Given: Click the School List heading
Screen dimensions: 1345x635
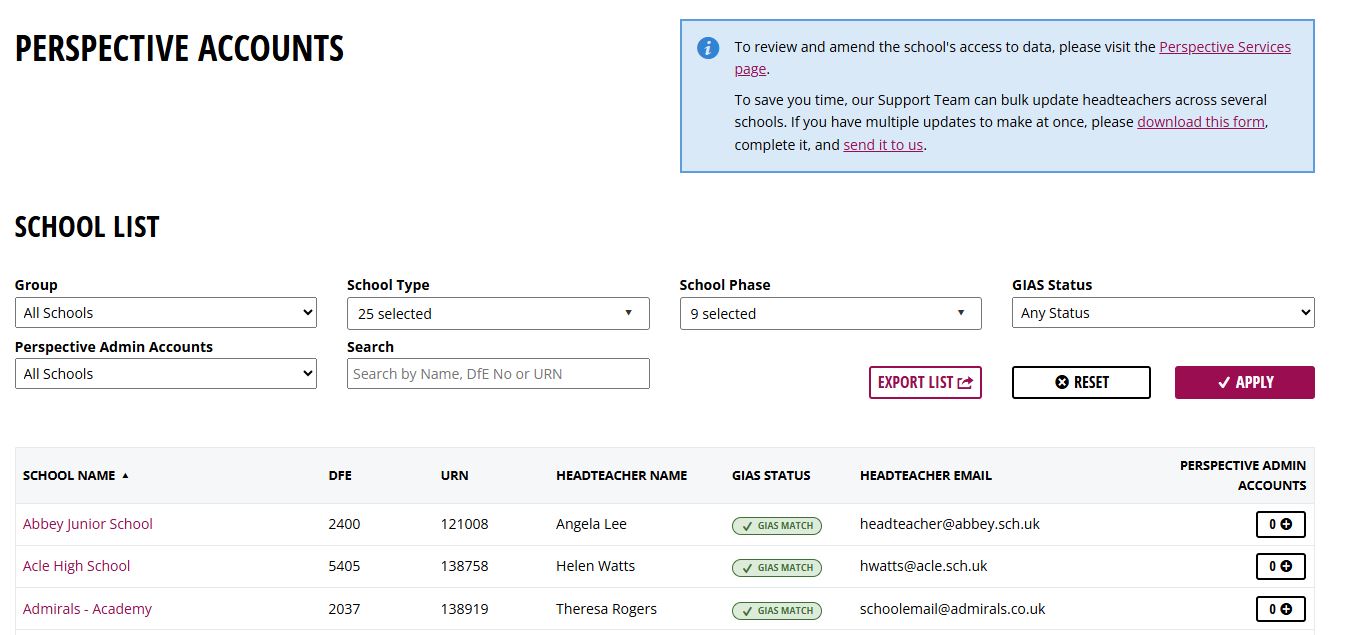Looking at the screenshot, I should pyautogui.click(x=87, y=227).
